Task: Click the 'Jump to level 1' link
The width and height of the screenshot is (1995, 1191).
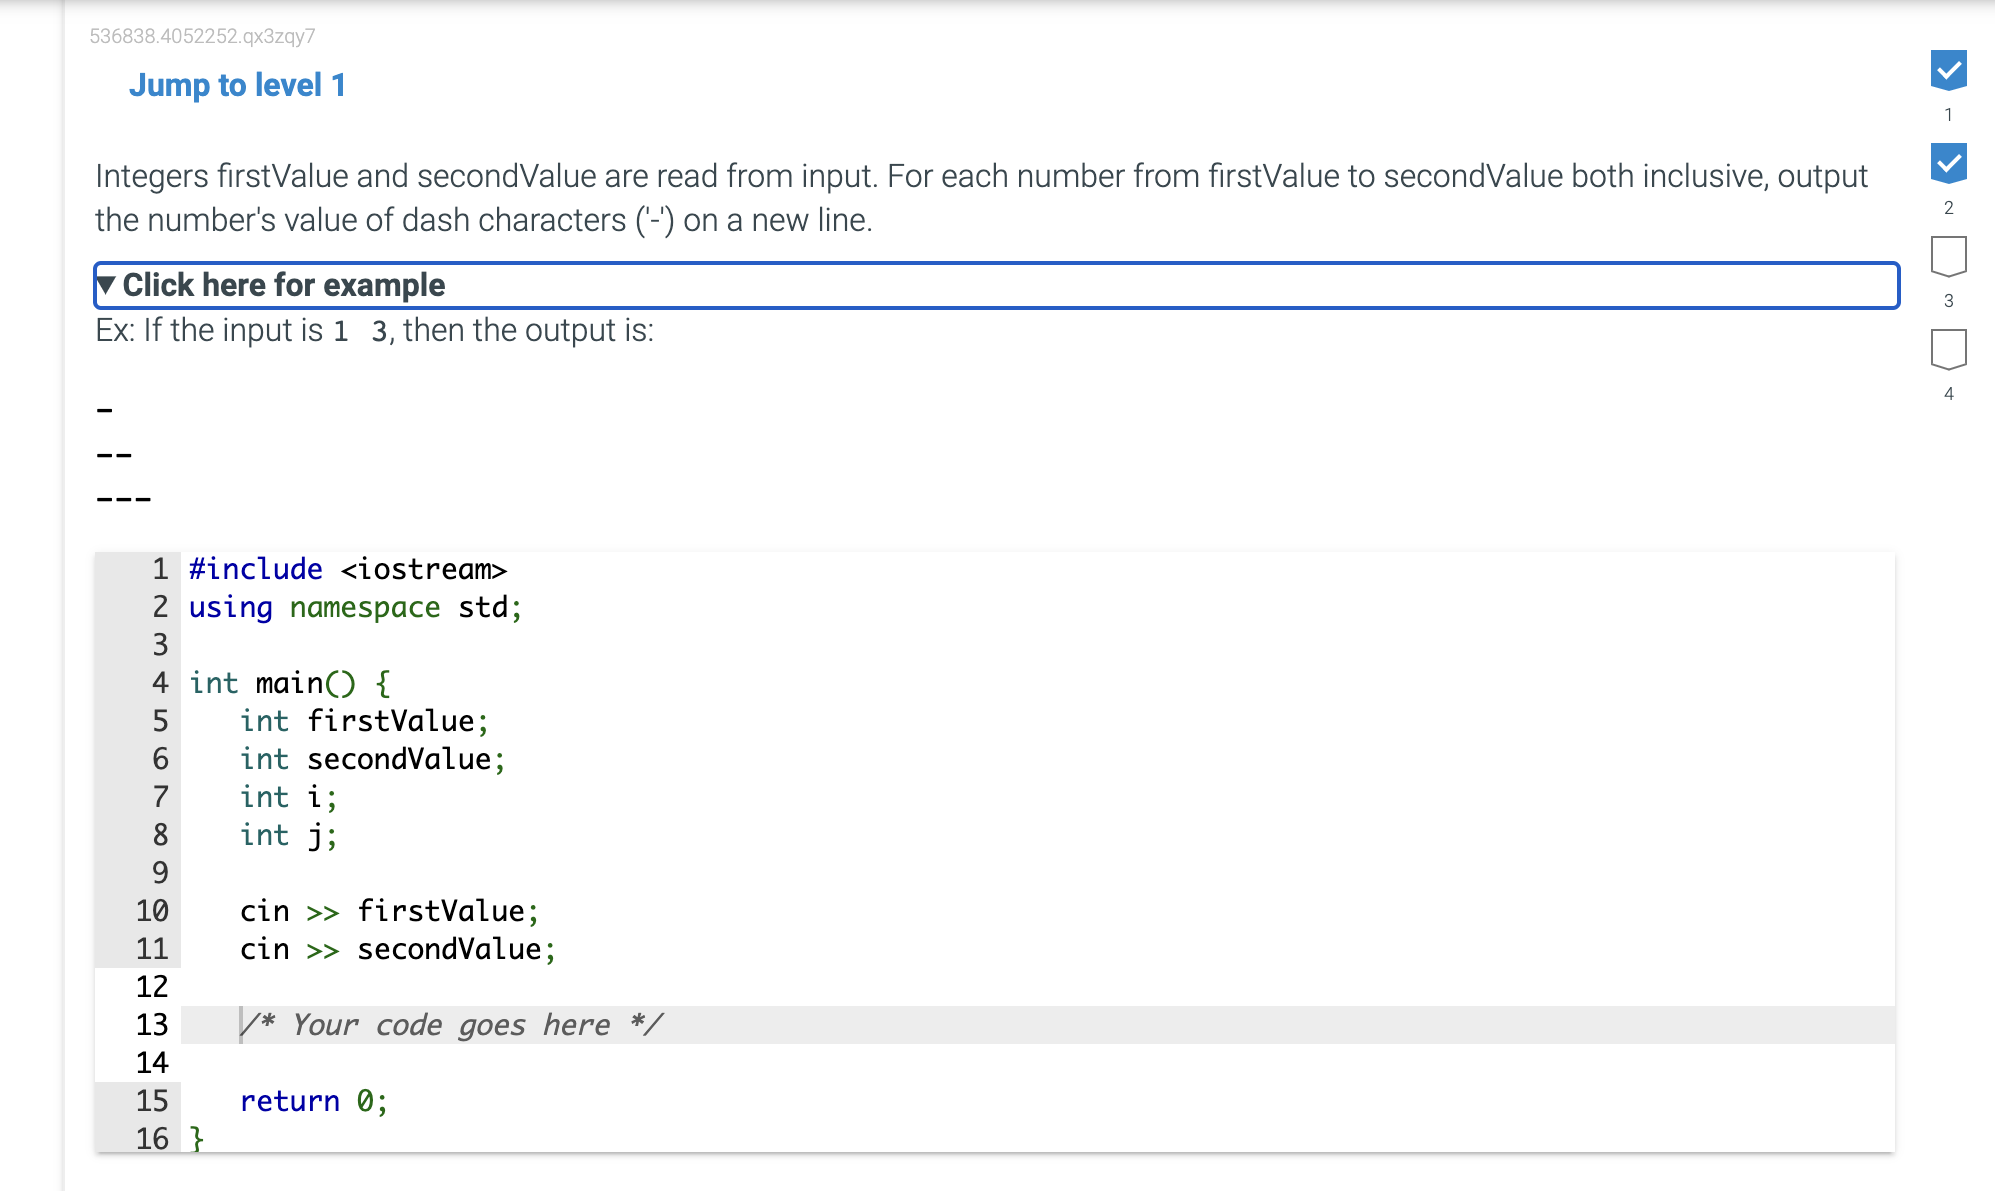Action: (237, 86)
